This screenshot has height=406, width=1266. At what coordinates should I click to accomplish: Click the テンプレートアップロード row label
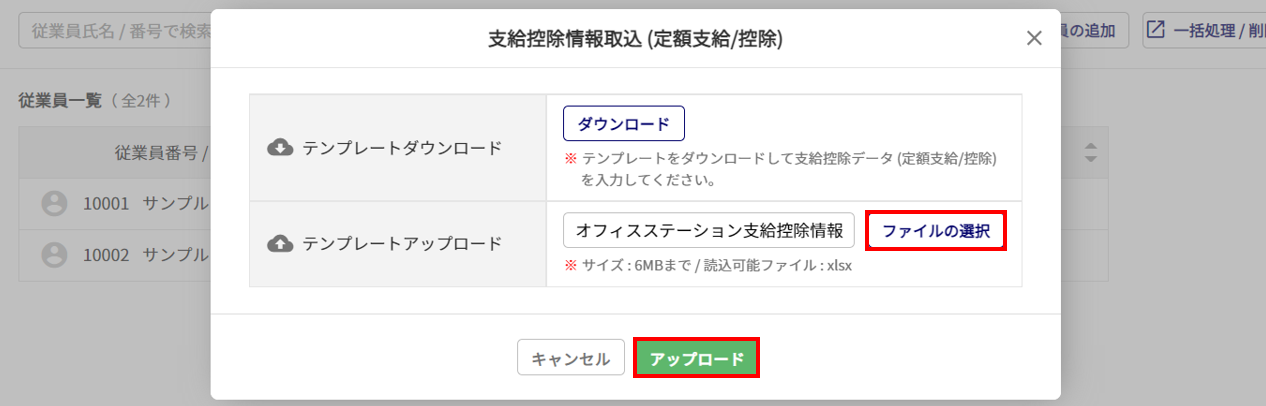point(402,243)
